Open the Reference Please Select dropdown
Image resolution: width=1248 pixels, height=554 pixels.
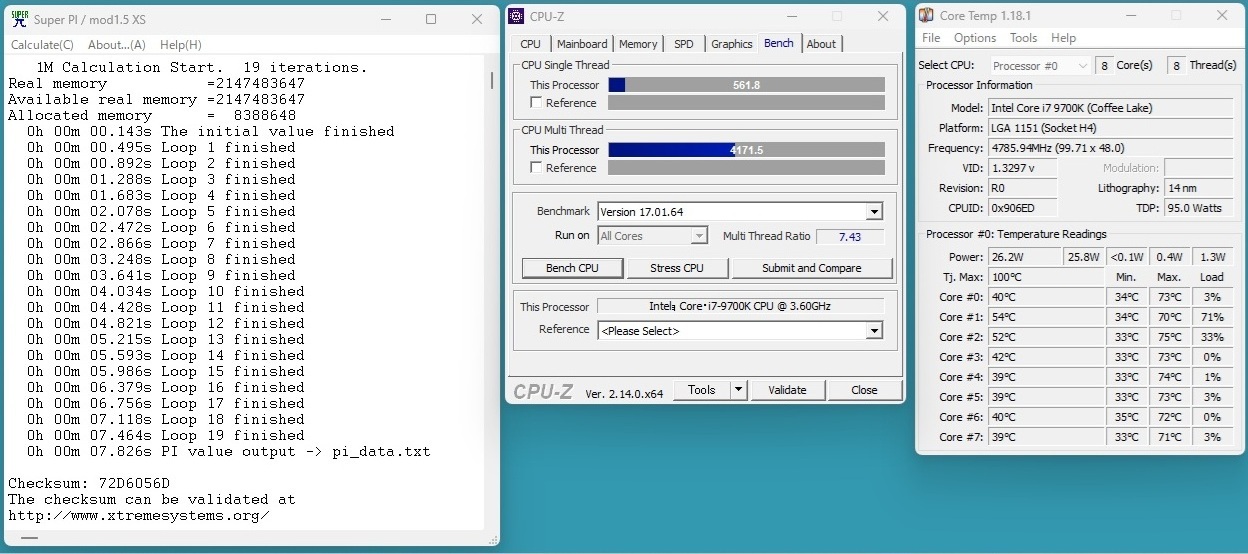[874, 331]
